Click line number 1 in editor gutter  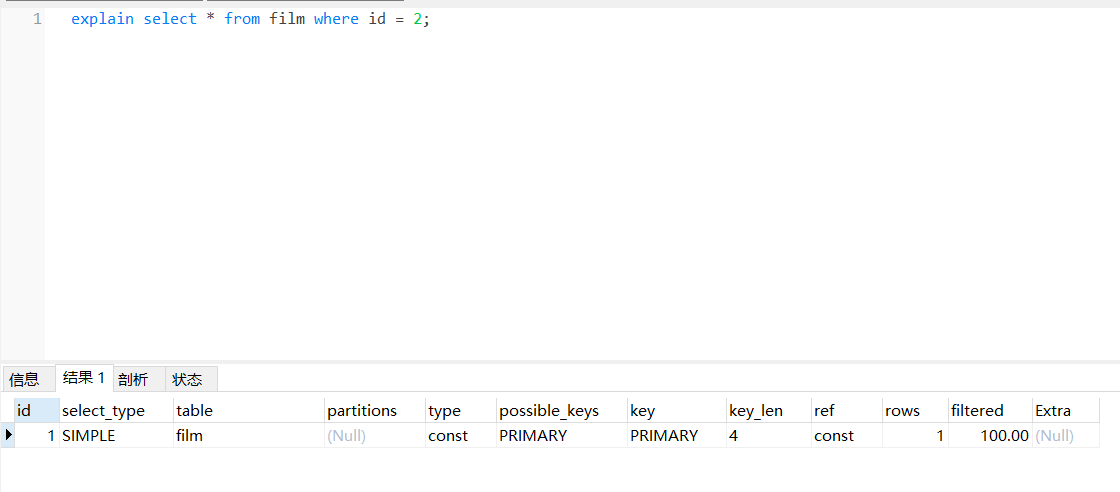point(36,19)
